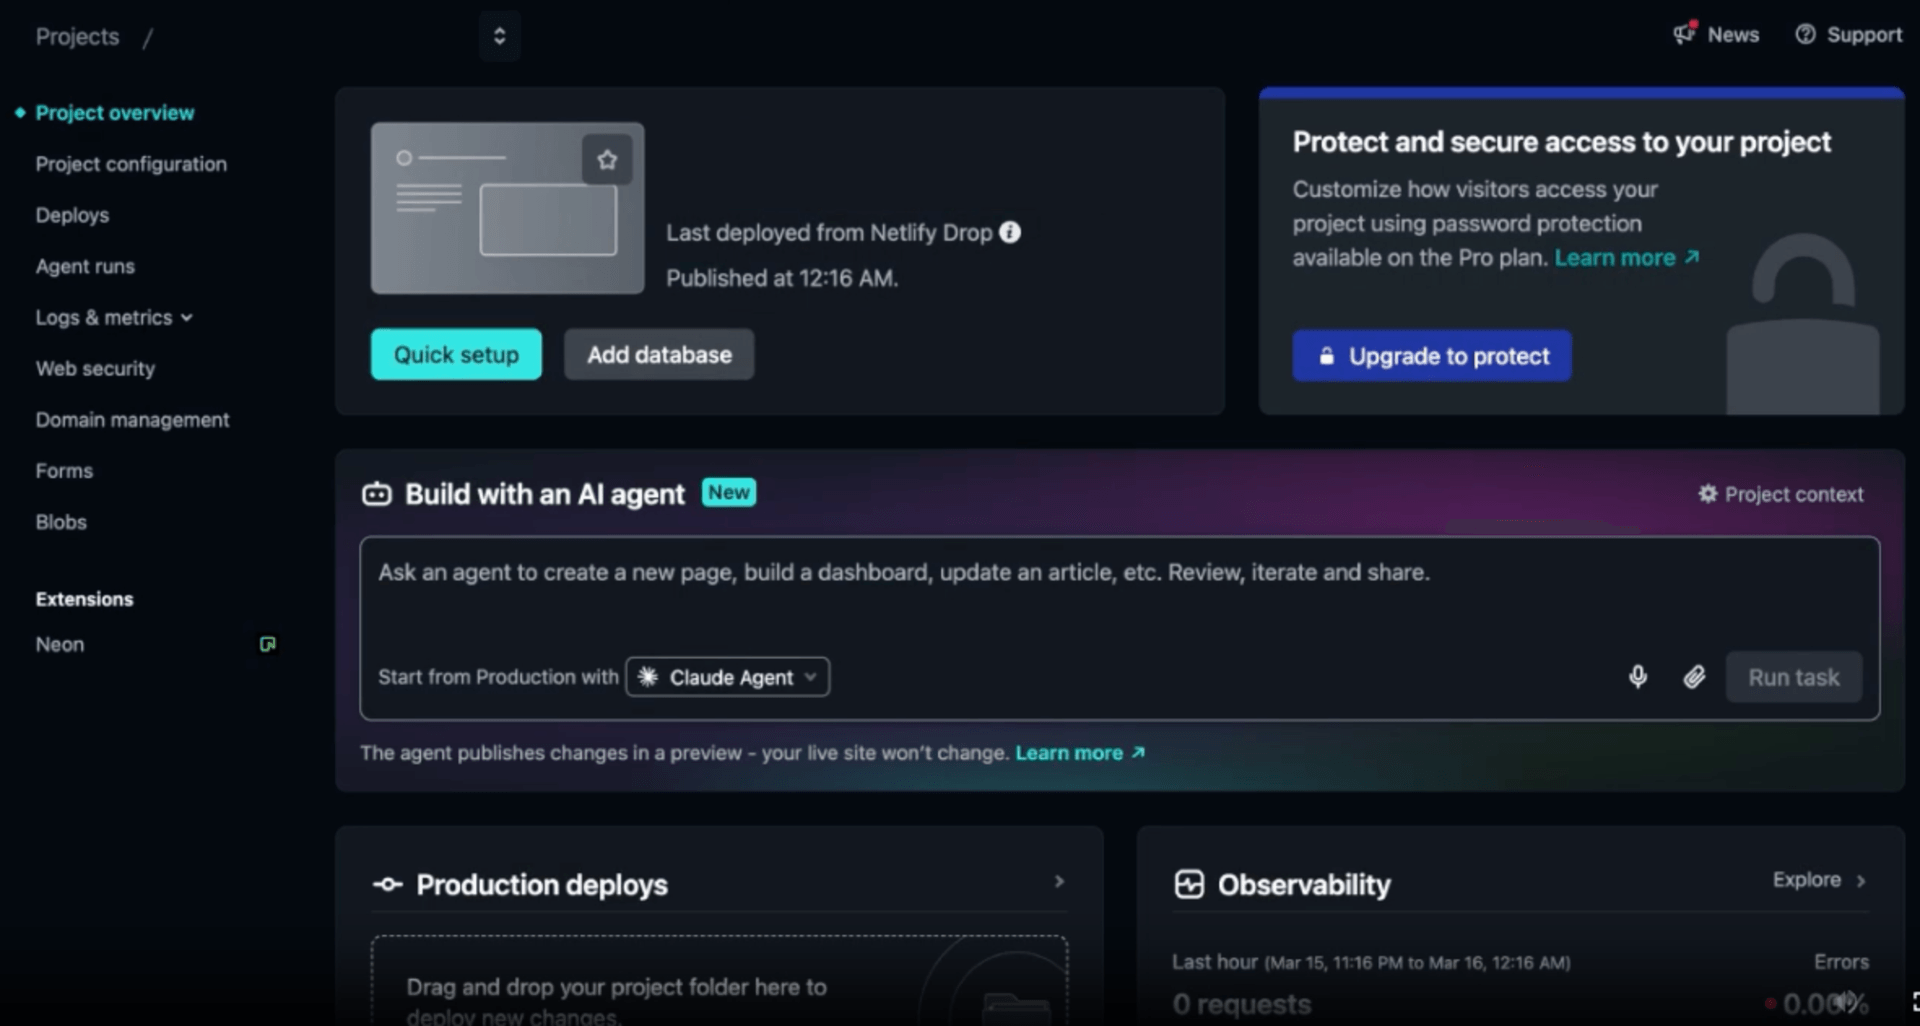Open Forms in the sidebar

tap(64, 471)
